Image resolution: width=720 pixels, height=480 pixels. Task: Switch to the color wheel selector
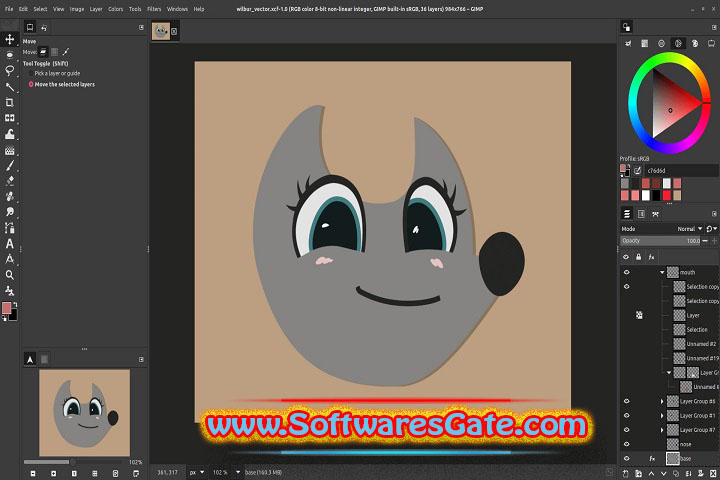click(678, 44)
